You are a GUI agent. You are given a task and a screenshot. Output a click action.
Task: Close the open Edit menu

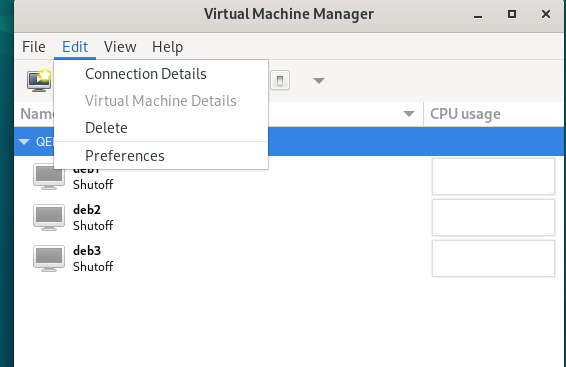(x=75, y=47)
